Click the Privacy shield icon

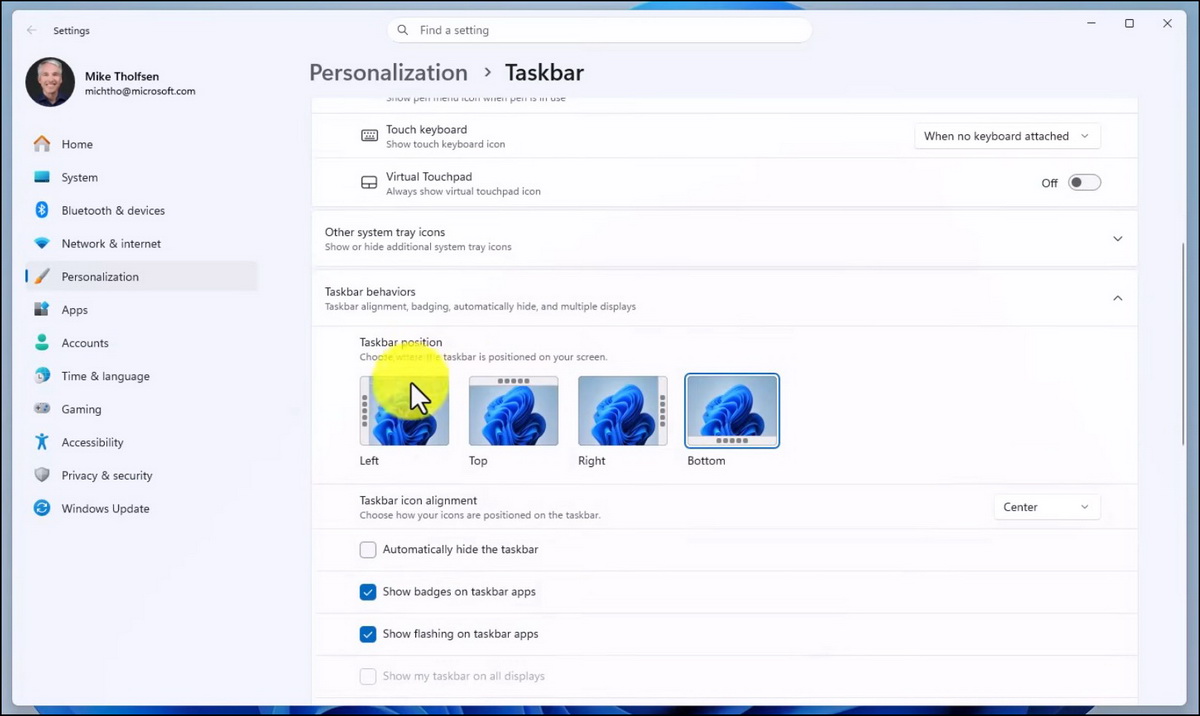42,474
